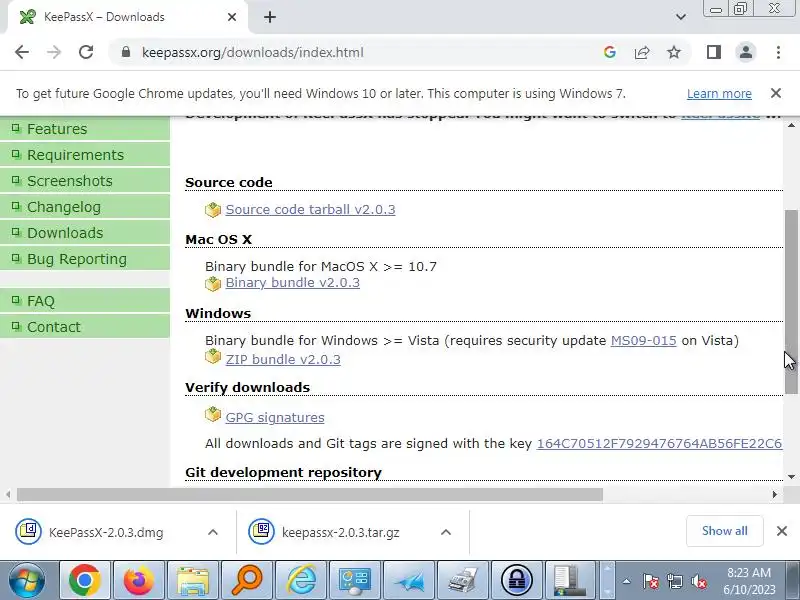Open the signing key fingerprint link
This screenshot has width=800, height=600.
coord(659,443)
